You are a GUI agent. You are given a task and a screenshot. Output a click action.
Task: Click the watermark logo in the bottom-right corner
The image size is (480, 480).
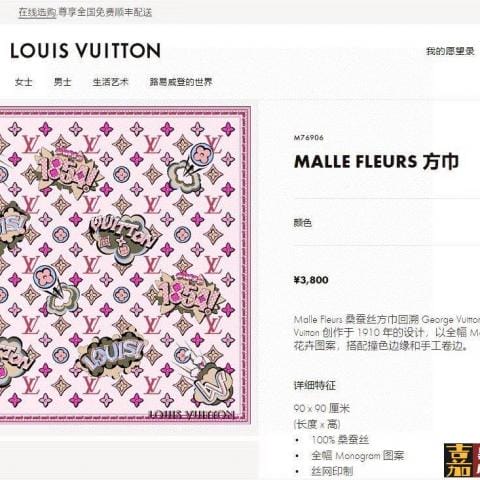(462, 460)
